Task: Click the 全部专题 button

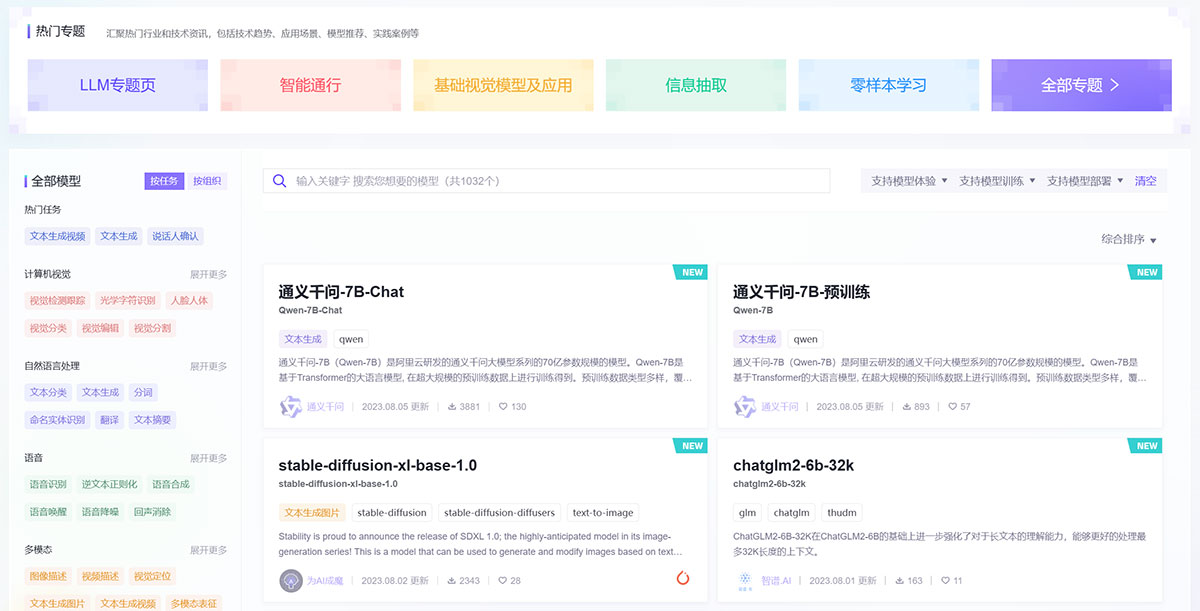Action: pyautogui.click(x=1080, y=85)
